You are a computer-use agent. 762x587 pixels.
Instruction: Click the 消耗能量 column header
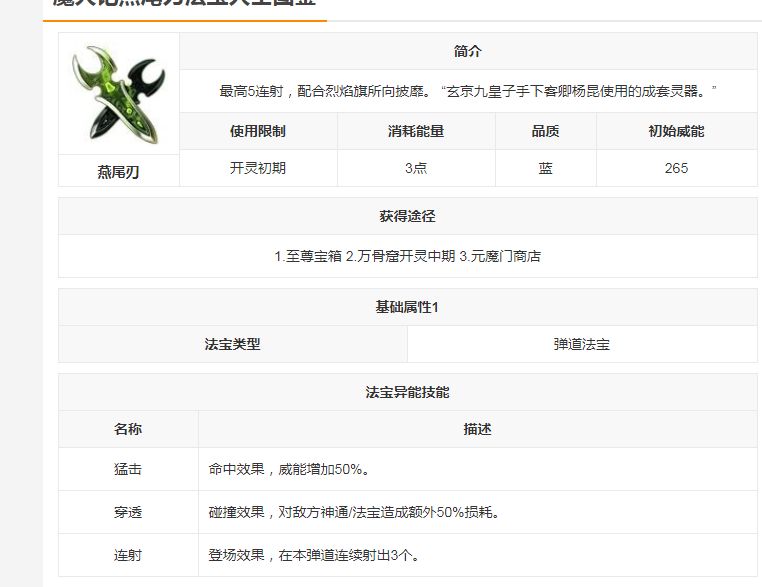(x=416, y=131)
